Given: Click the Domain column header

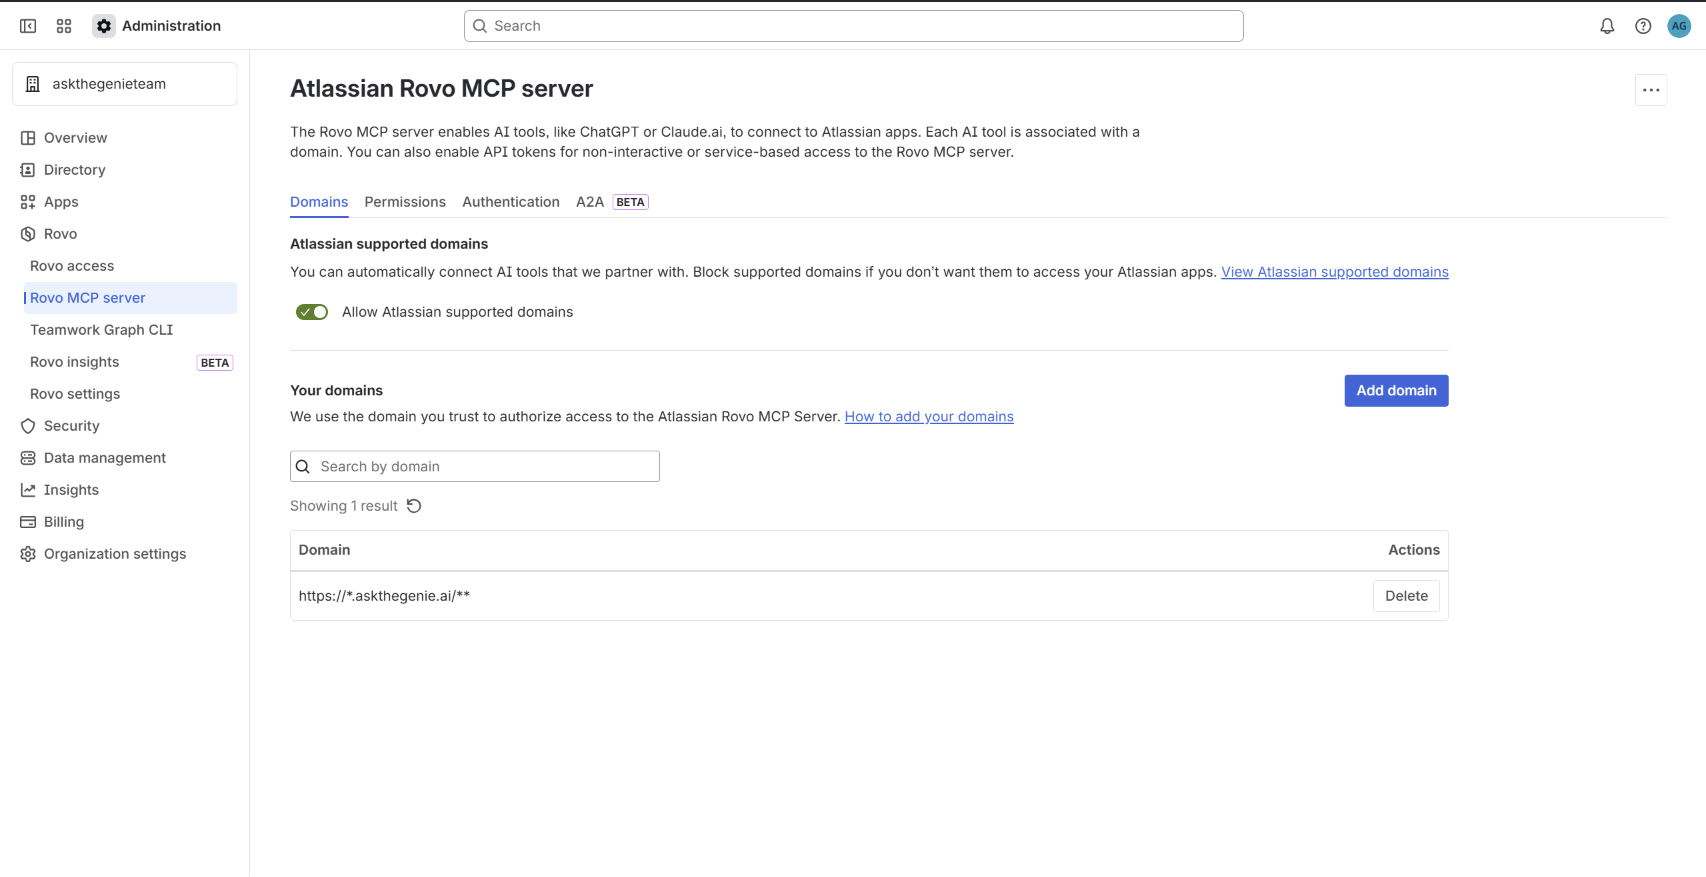Looking at the screenshot, I should (x=324, y=550).
